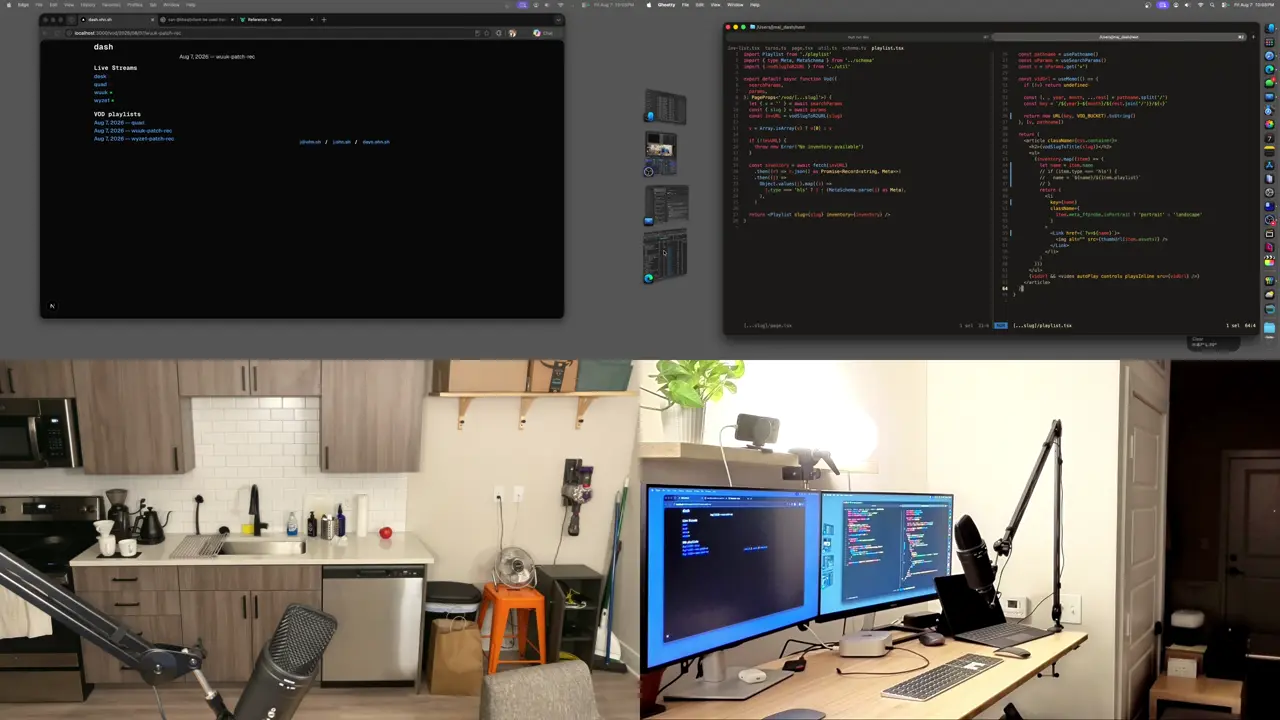Follow the j.ehn.sh footer link
Screen dimensions: 1280x720
point(341,142)
